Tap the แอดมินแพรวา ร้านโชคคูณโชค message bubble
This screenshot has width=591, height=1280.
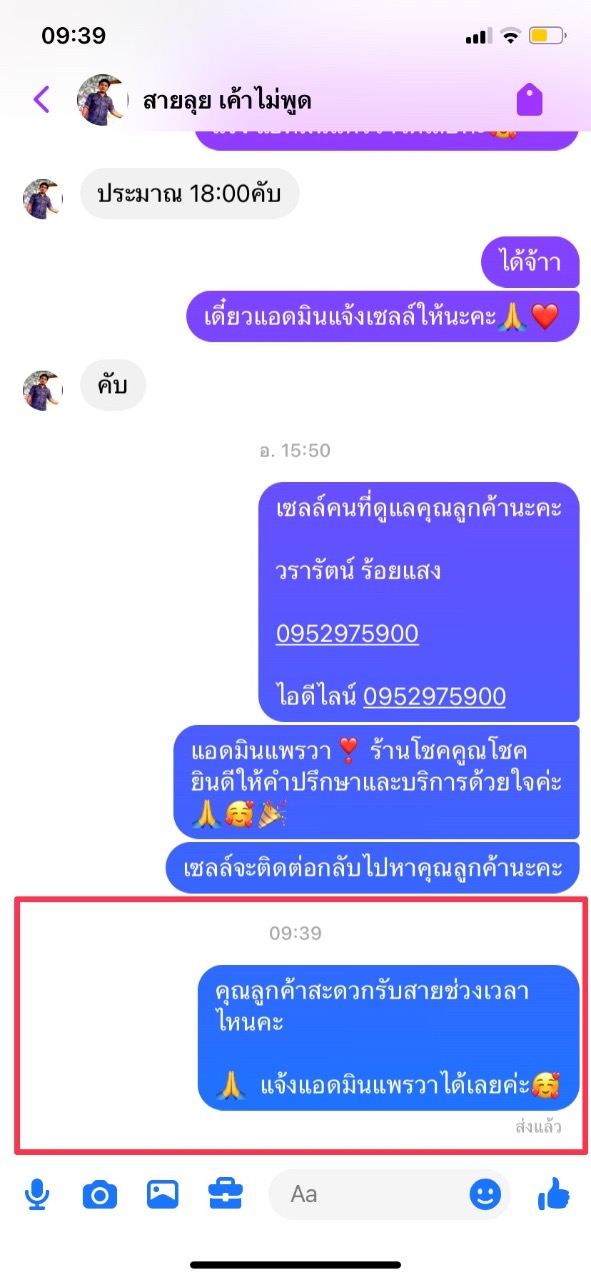coord(377,782)
